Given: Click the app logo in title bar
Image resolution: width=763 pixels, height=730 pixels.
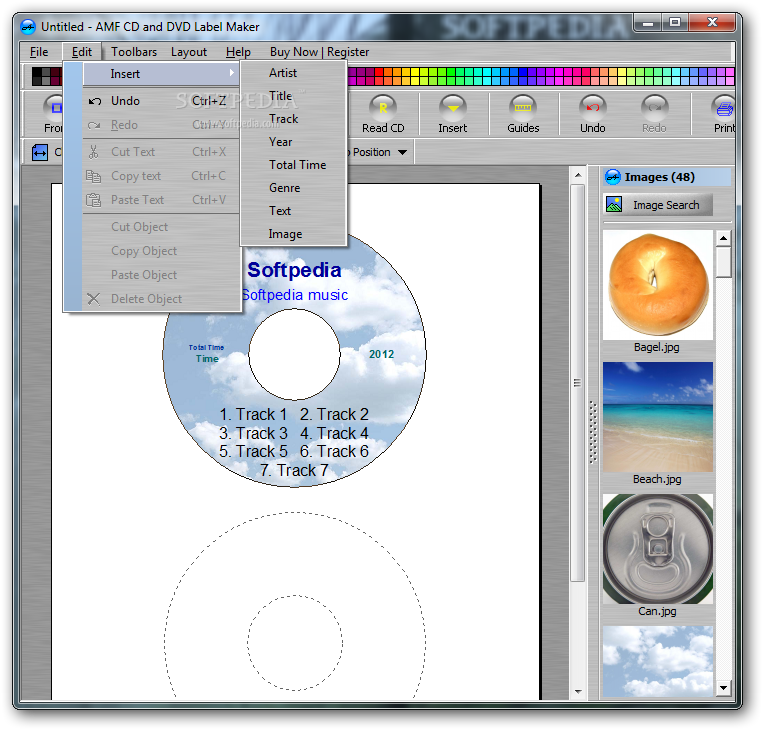Looking at the screenshot, I should pyautogui.click(x=28, y=27).
